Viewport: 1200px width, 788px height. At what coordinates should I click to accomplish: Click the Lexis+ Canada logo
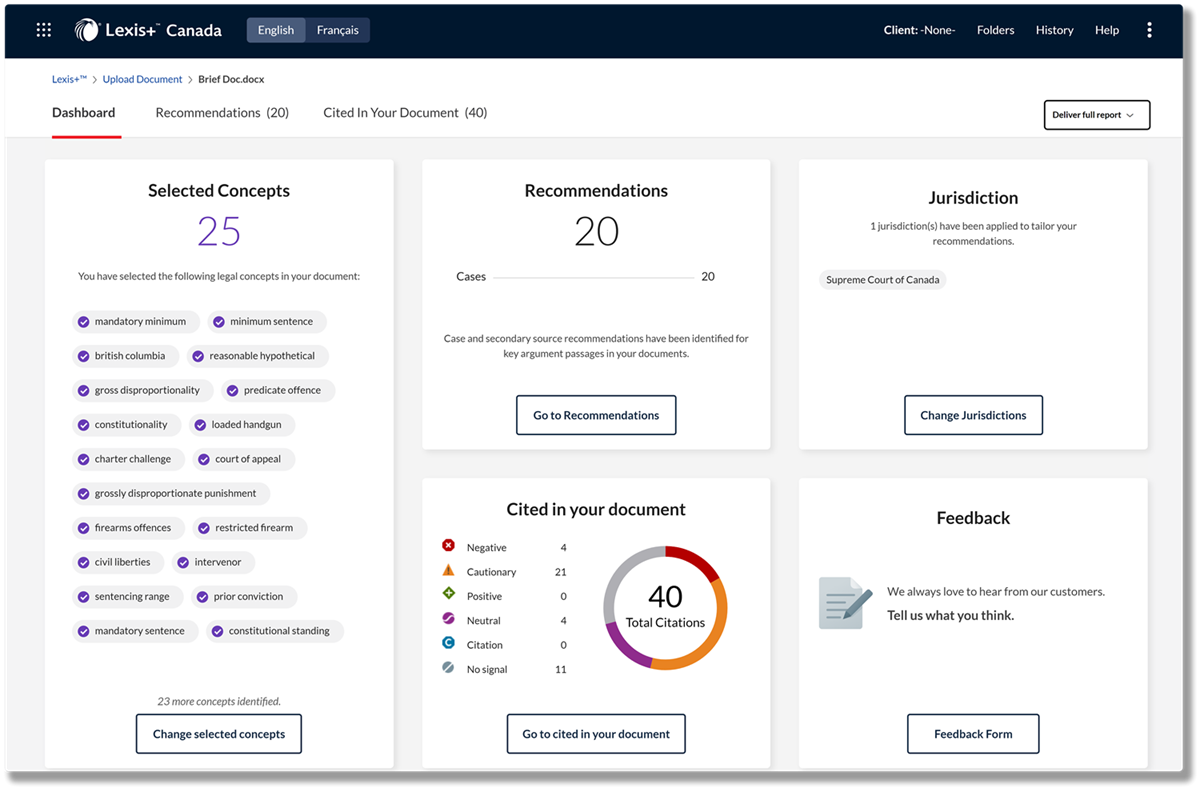click(148, 30)
